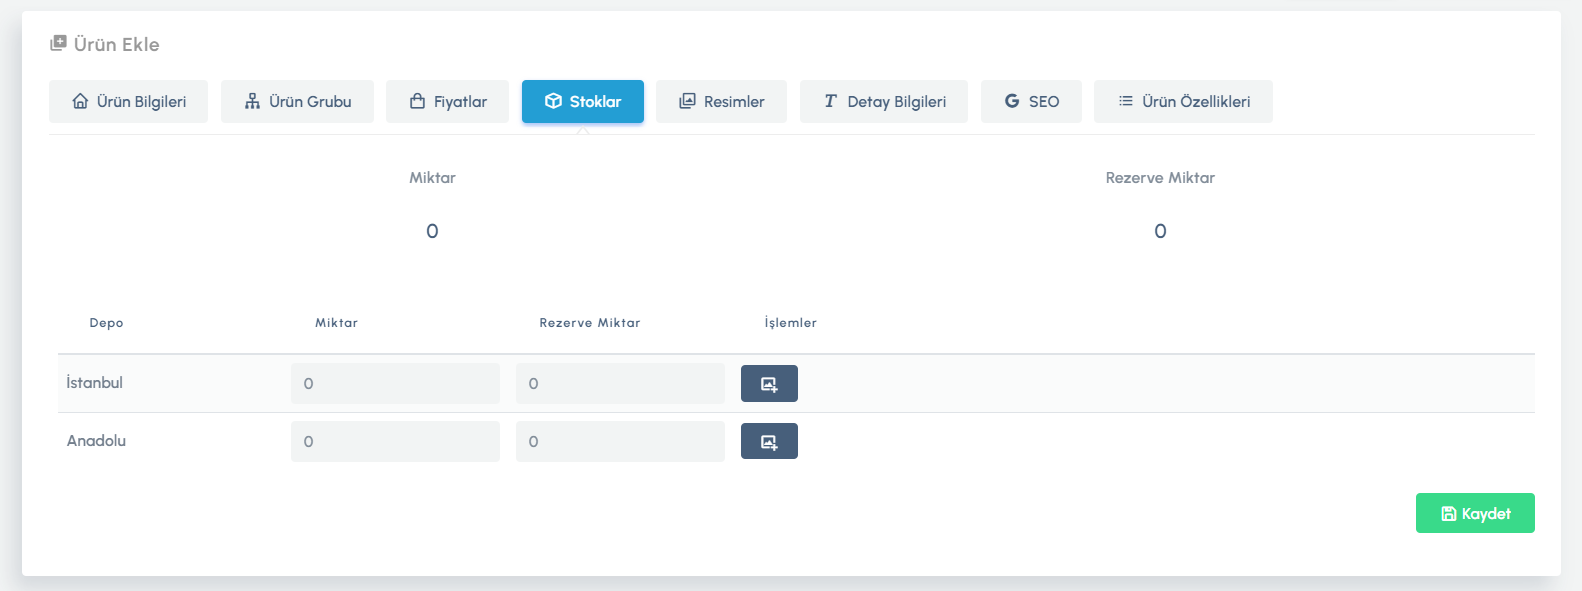Click the İstanbul depot row label

[x=95, y=383]
